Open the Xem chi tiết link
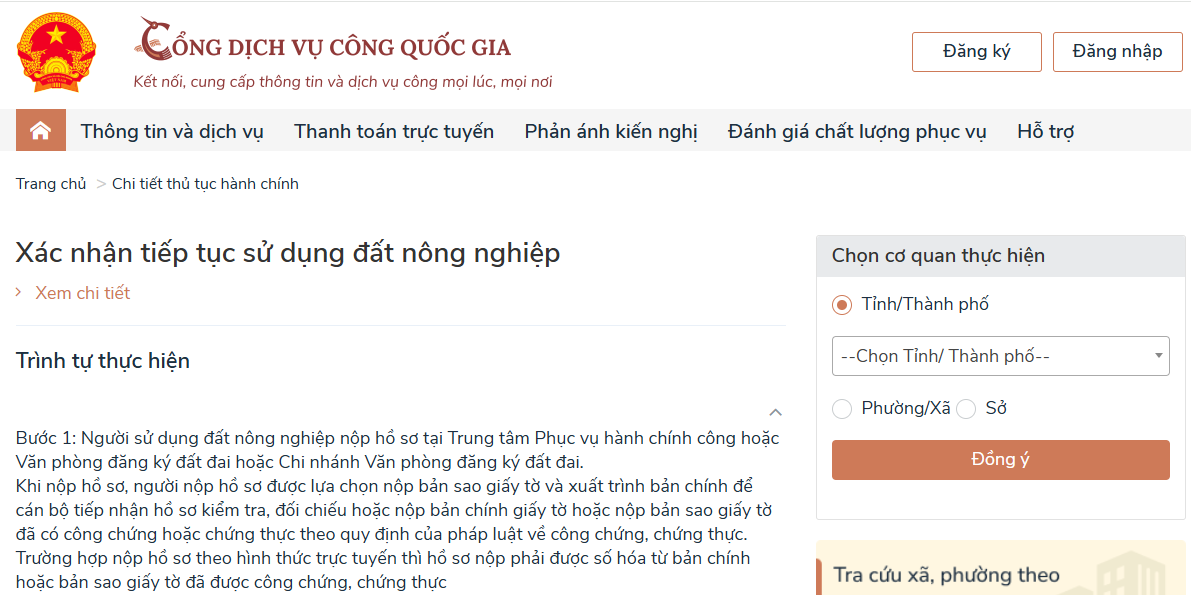This screenshot has width=1191, height=595. [x=82, y=293]
